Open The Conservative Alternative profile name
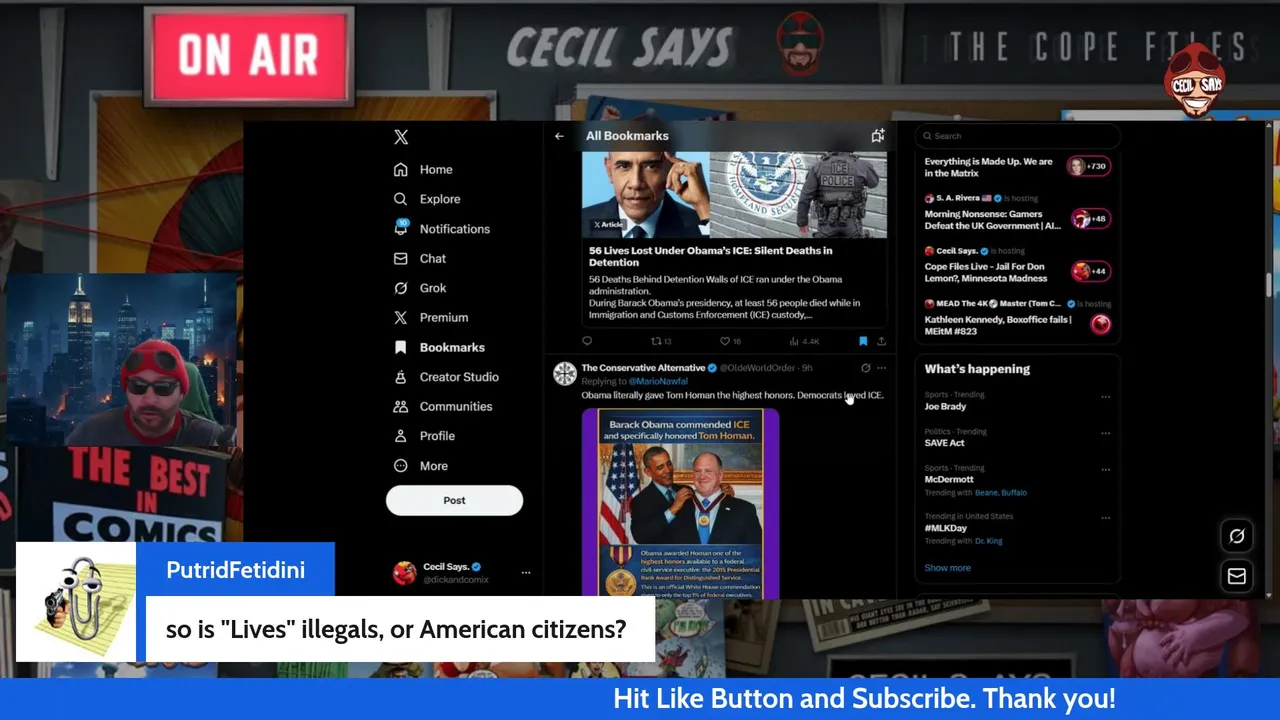The height and width of the screenshot is (720, 1280). click(x=643, y=368)
